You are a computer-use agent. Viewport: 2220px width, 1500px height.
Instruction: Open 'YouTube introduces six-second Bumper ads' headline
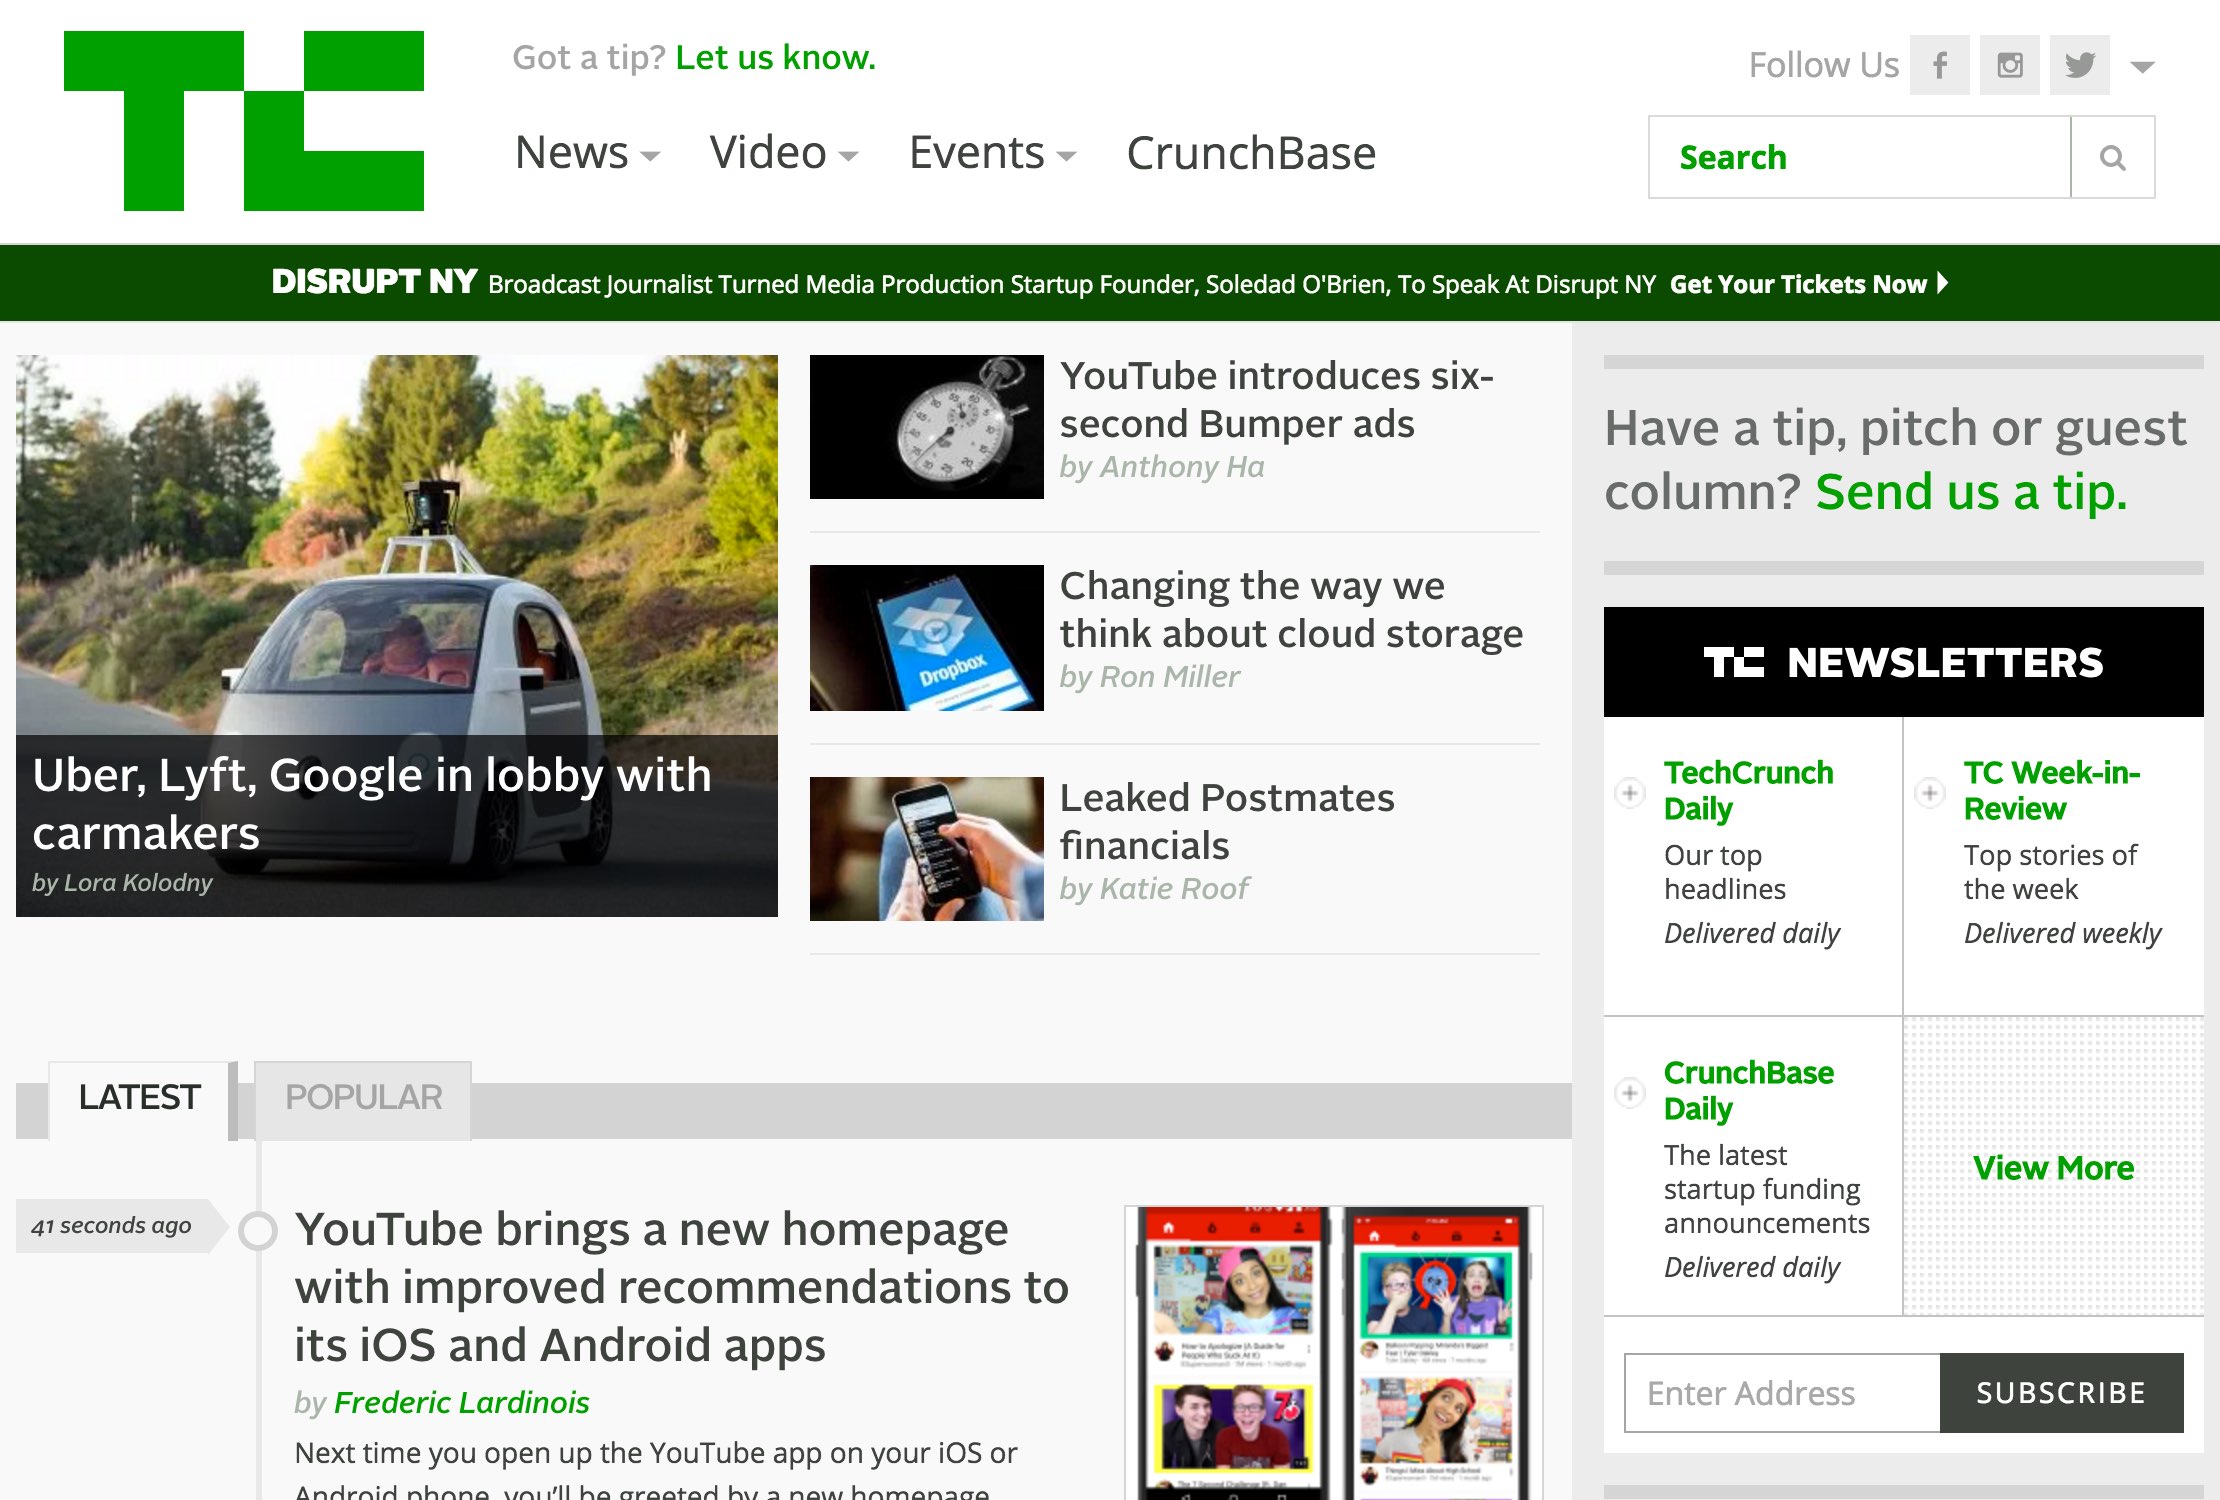coord(1277,399)
